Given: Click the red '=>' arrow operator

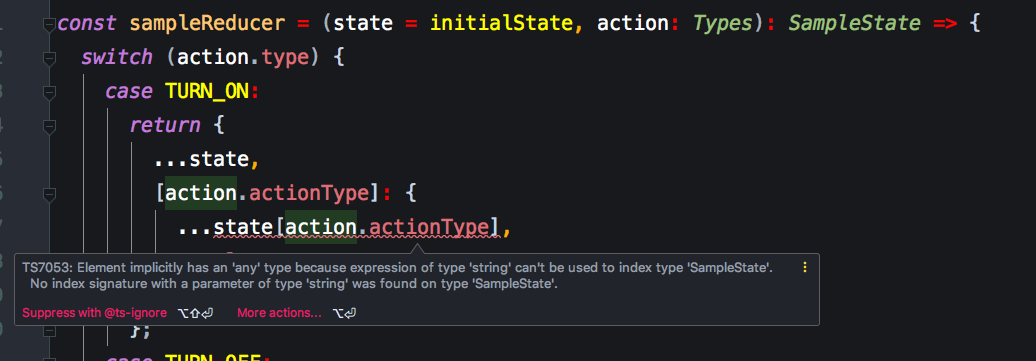Looking at the screenshot, I should (x=945, y=24).
